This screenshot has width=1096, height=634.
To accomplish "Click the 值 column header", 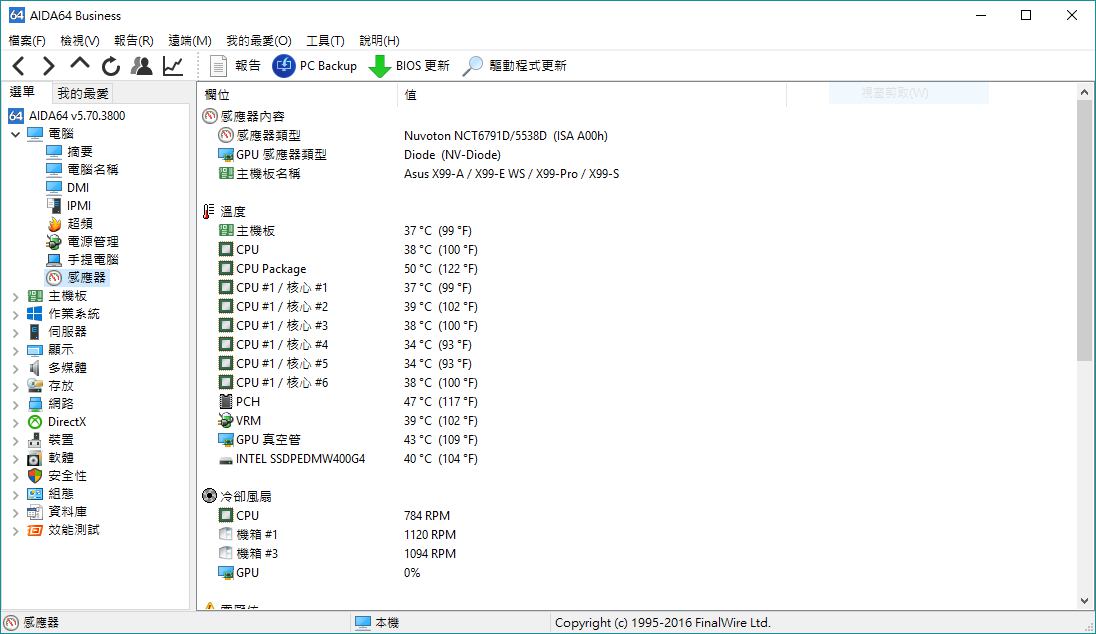I will [592, 94].
